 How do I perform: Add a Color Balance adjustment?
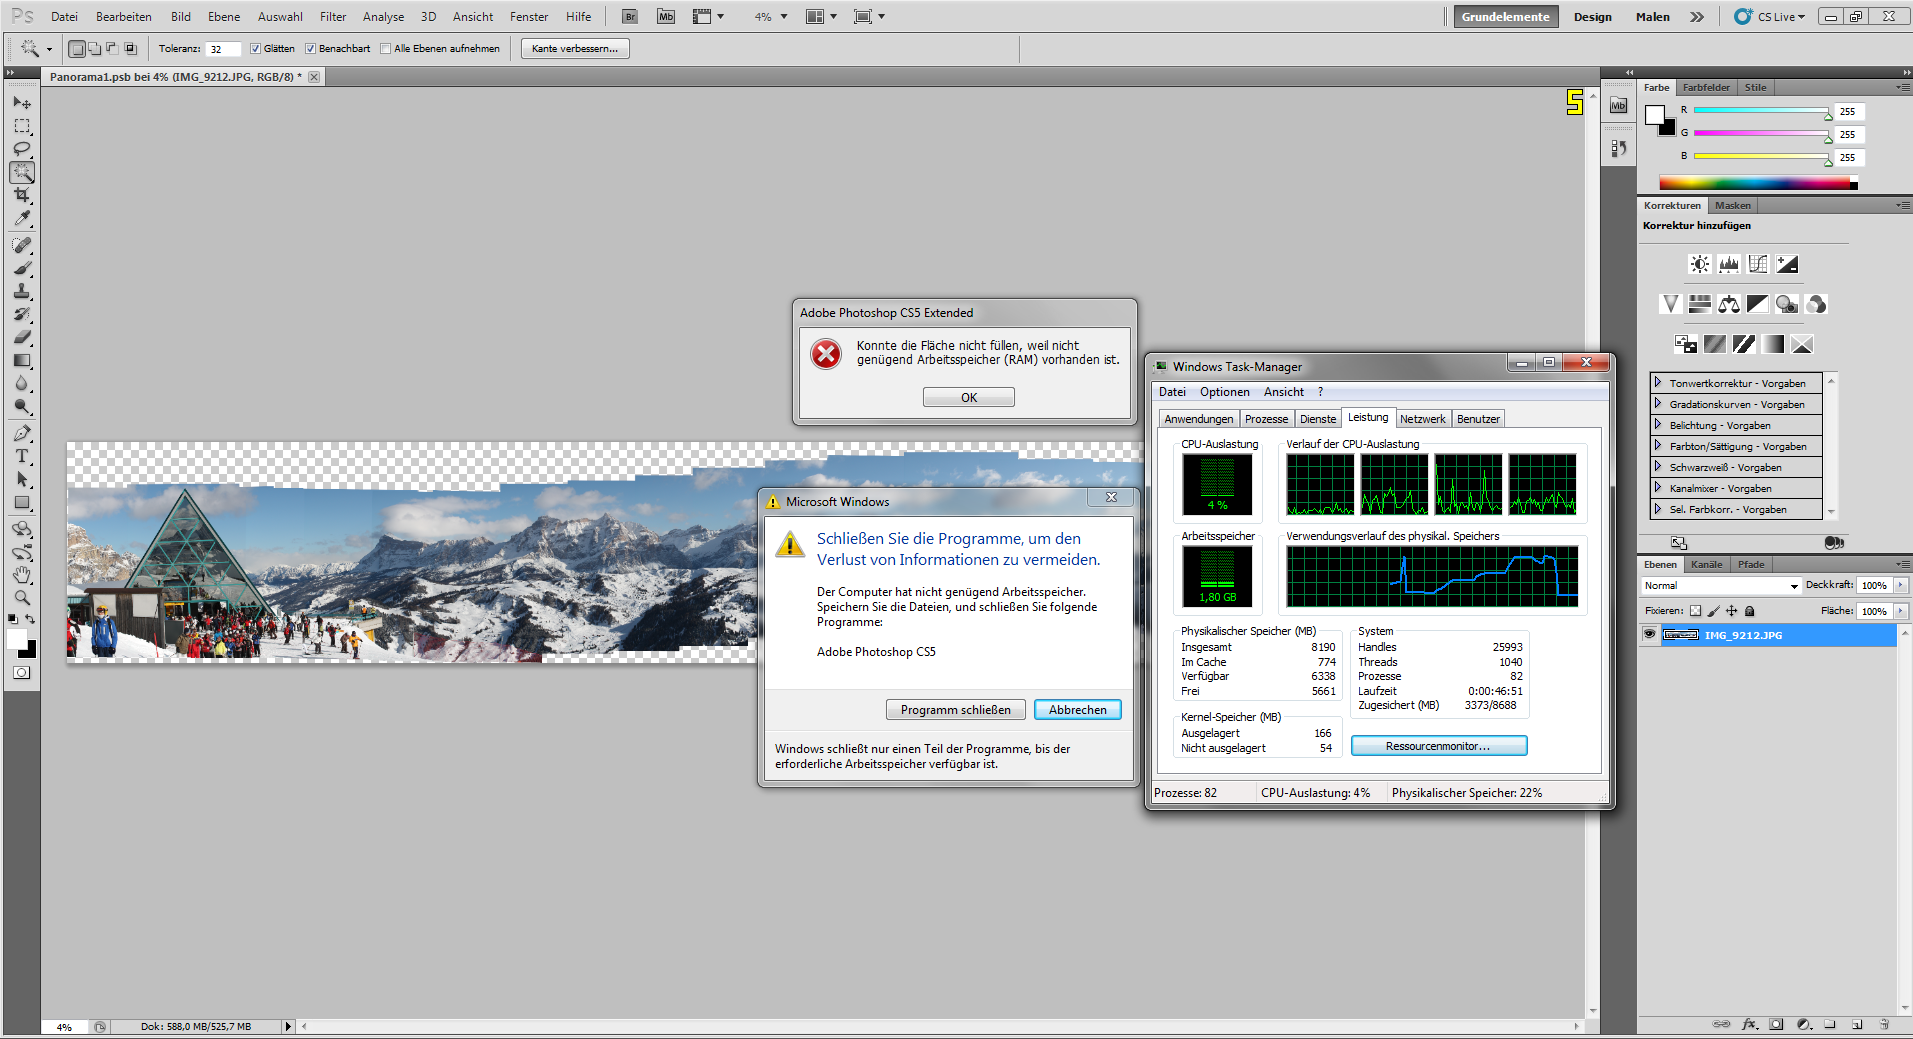point(1728,304)
